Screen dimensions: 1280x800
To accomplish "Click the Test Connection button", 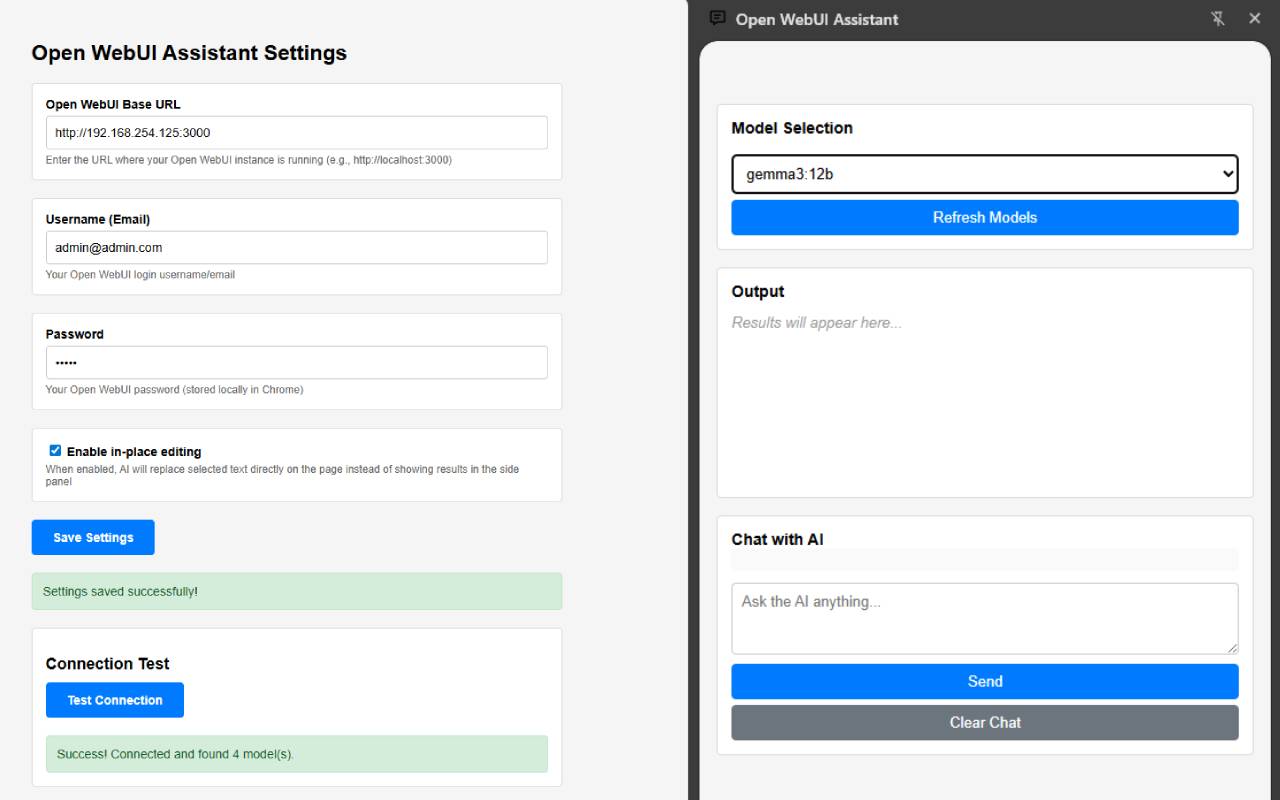I will tap(115, 700).
